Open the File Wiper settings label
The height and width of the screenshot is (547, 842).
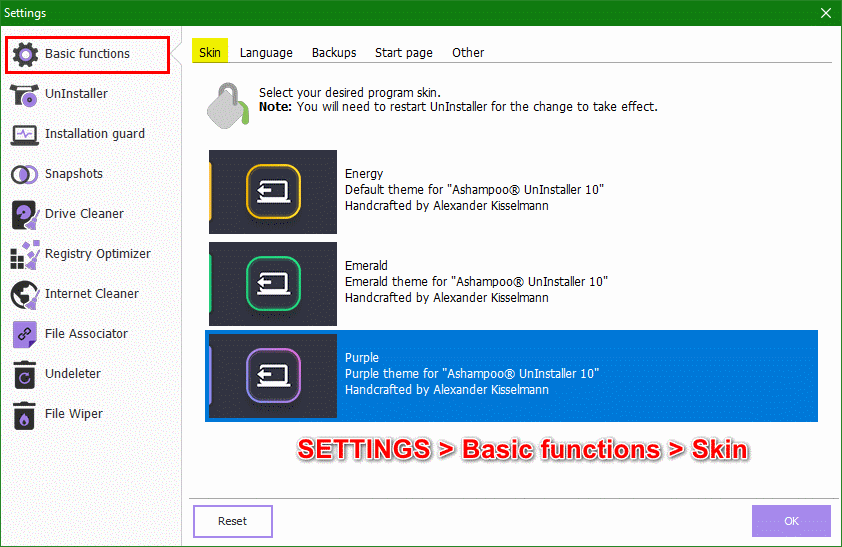(x=74, y=413)
